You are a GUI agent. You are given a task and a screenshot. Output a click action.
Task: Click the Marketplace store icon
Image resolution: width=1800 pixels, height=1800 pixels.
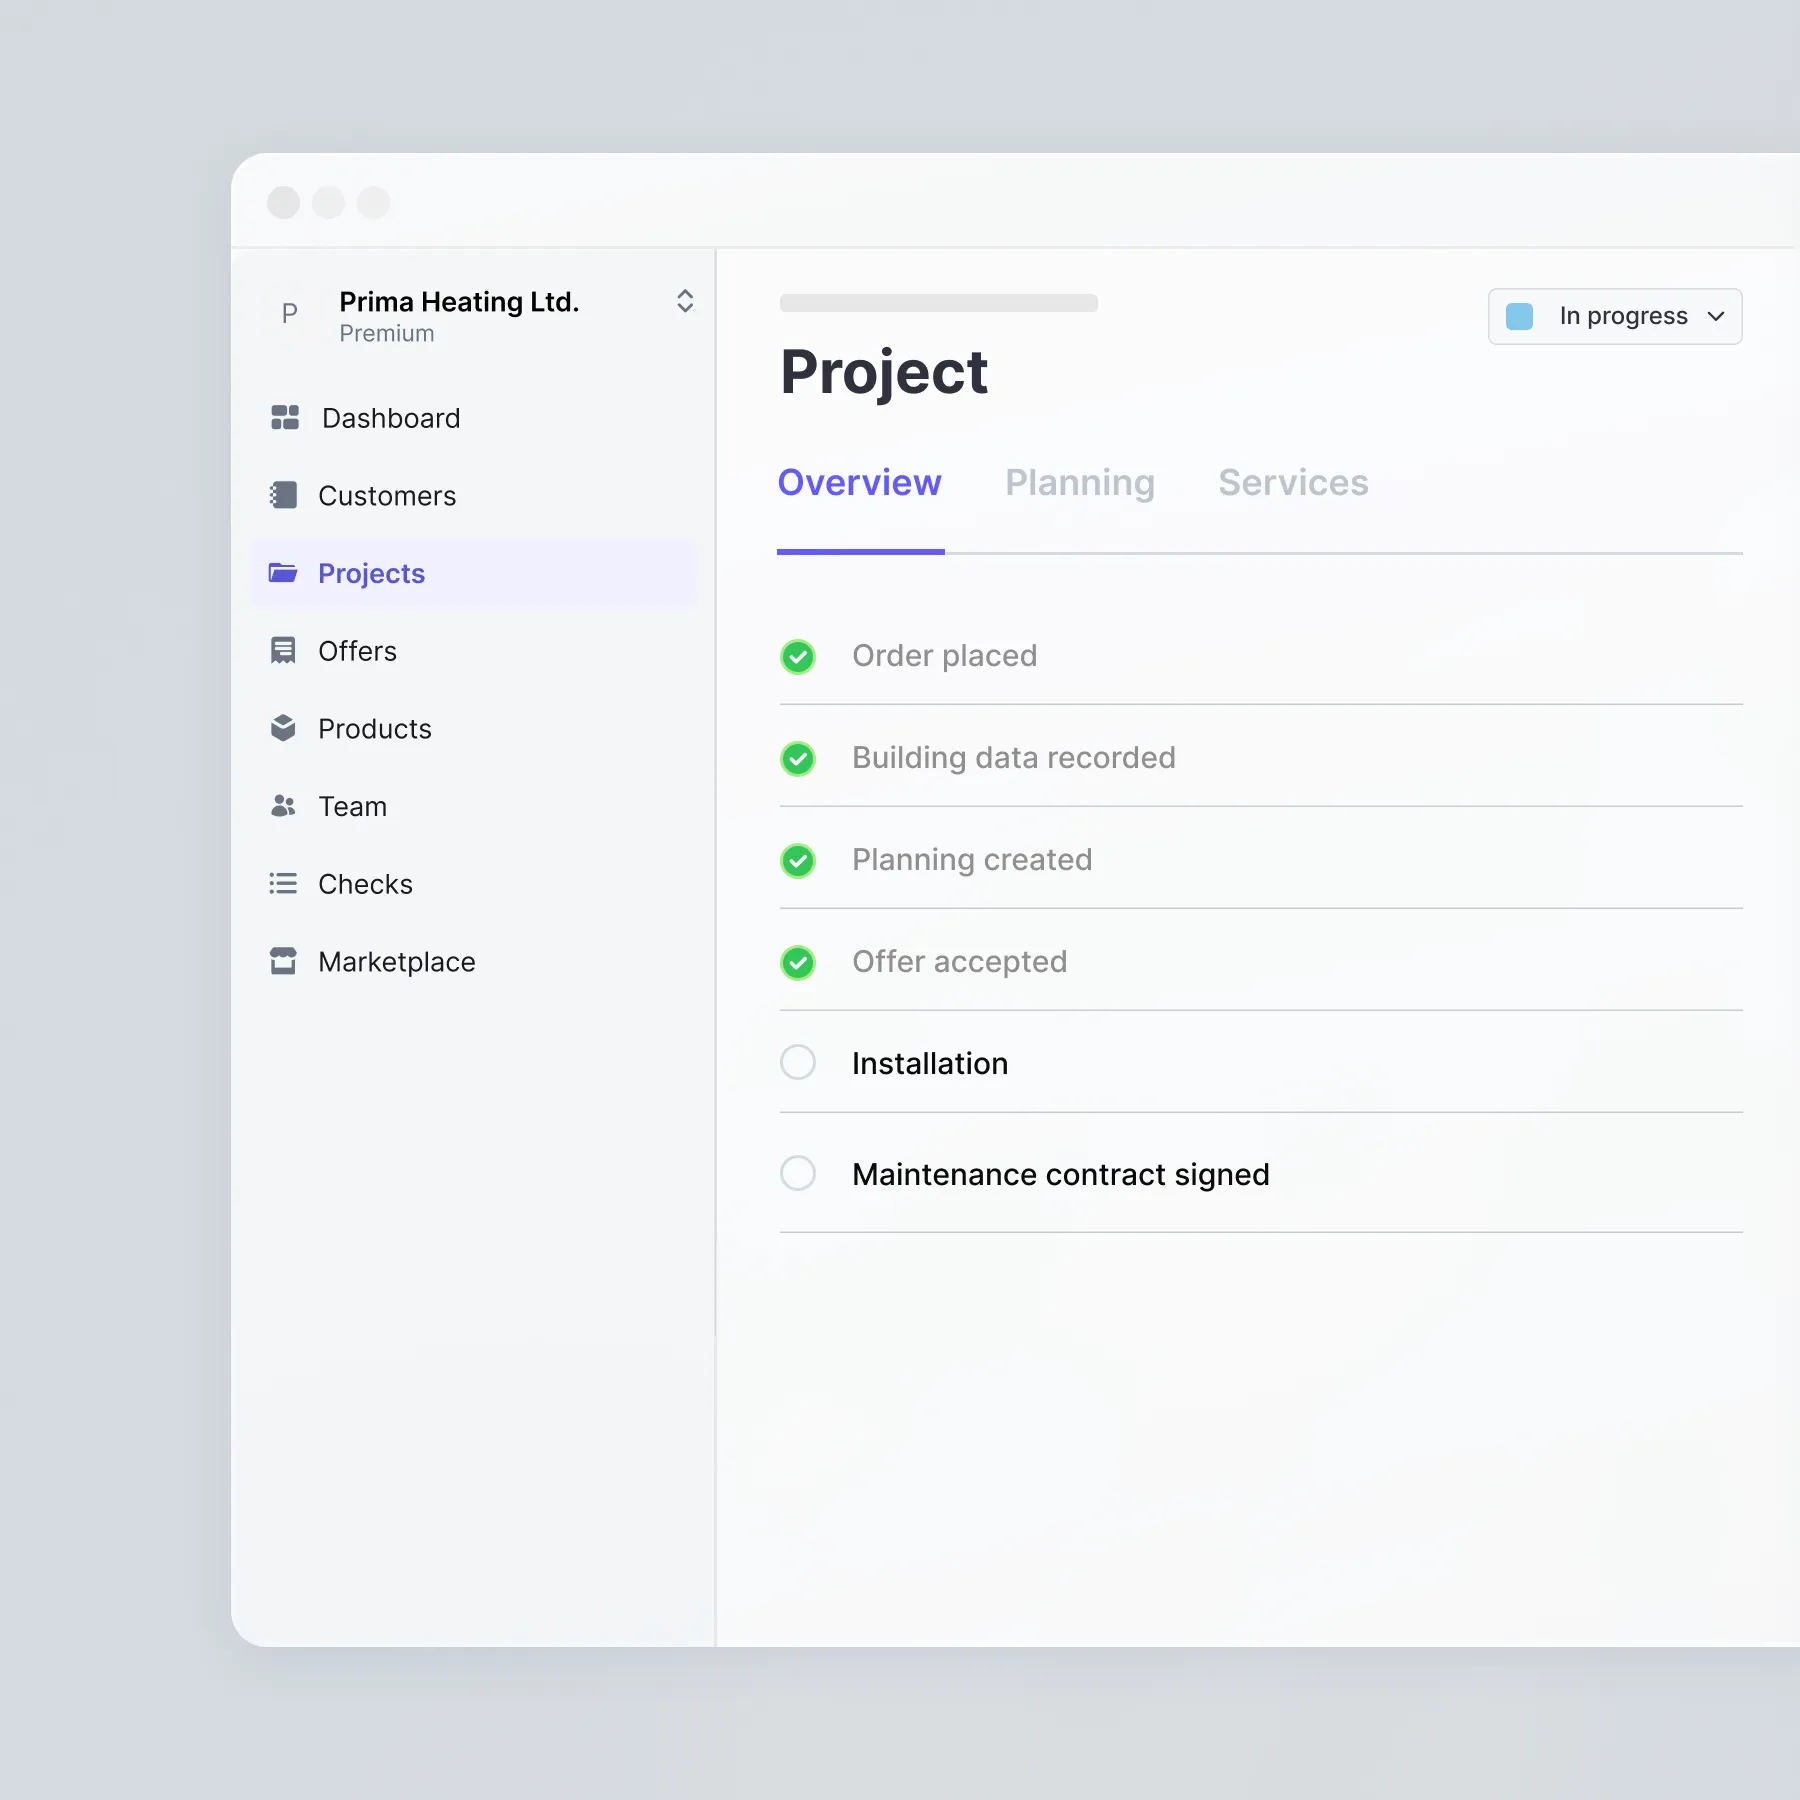point(283,961)
